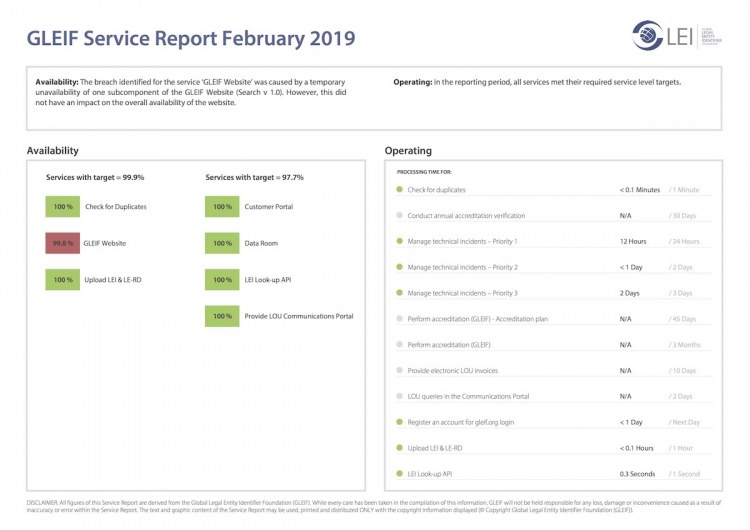
Task: Click the 0.3 Seconds processing time value
Action: [x=637, y=473]
